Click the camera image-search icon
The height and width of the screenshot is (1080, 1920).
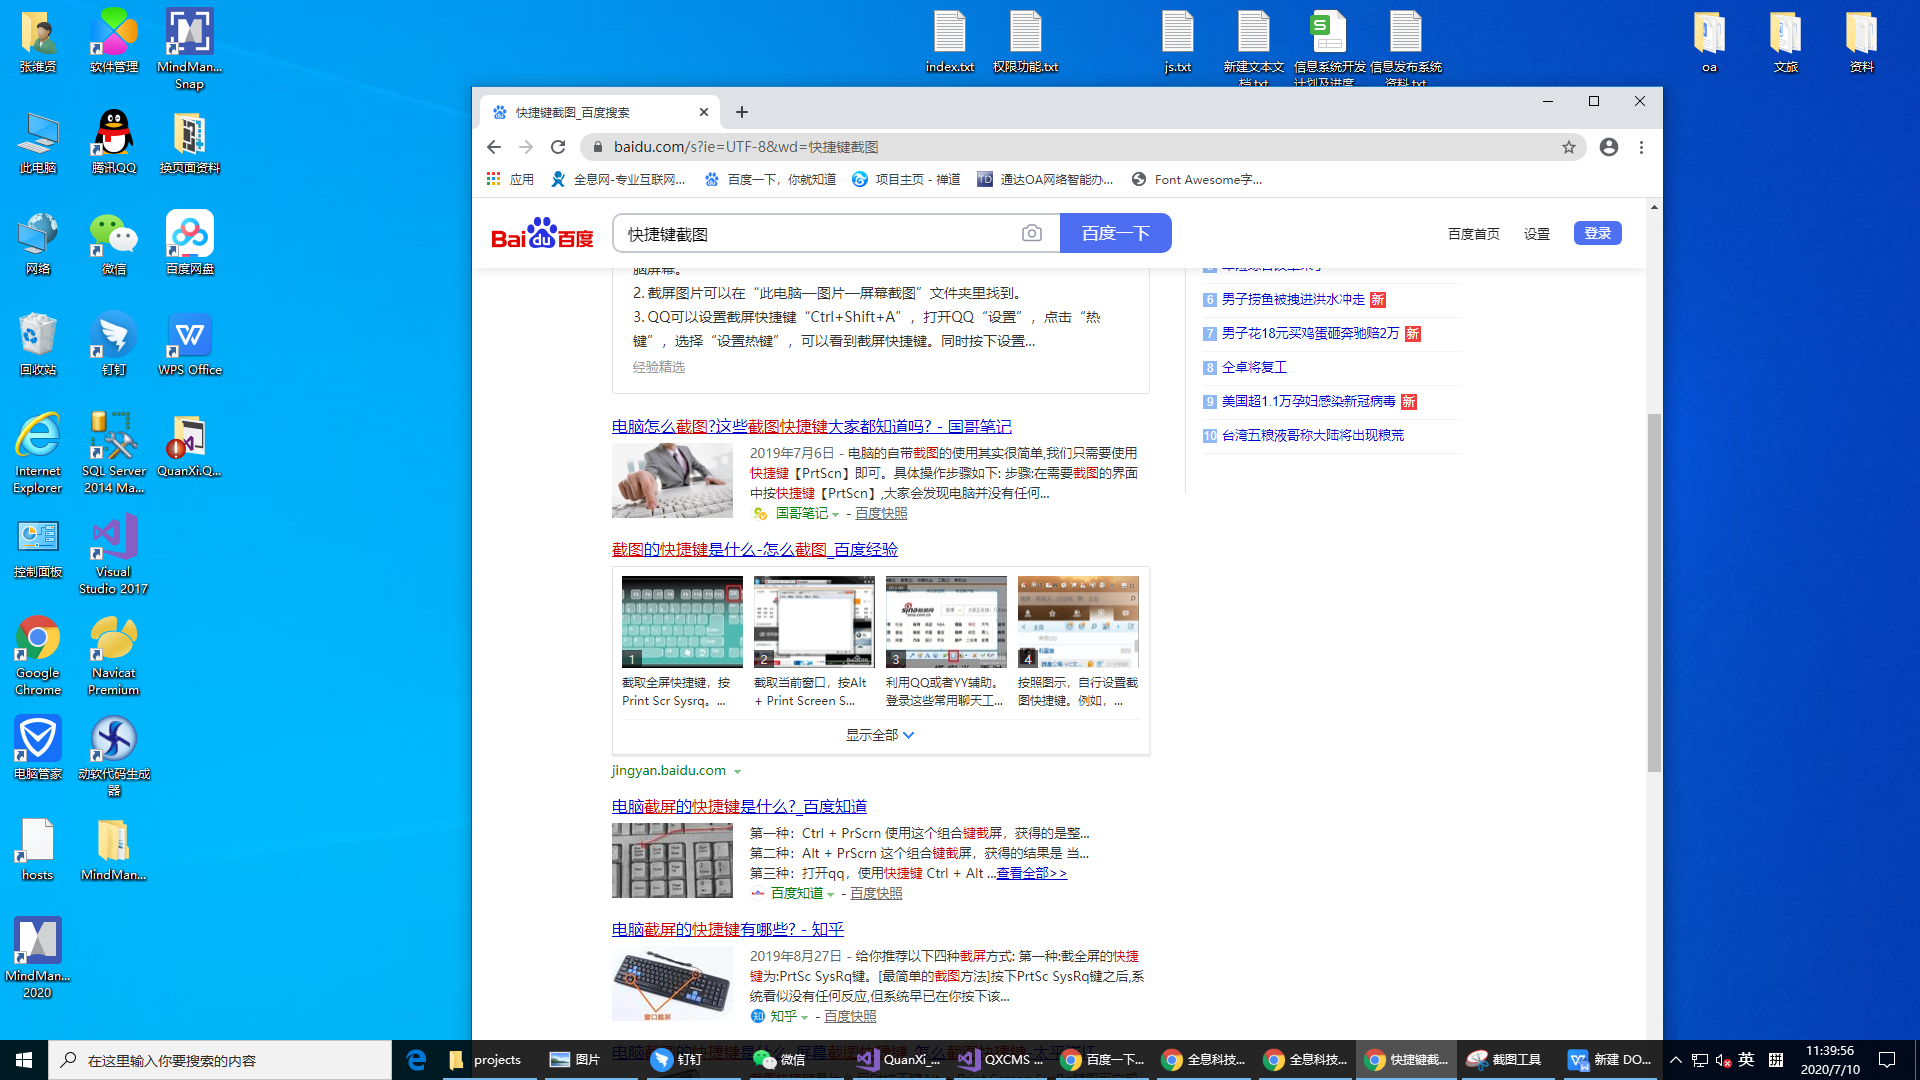[1032, 233]
